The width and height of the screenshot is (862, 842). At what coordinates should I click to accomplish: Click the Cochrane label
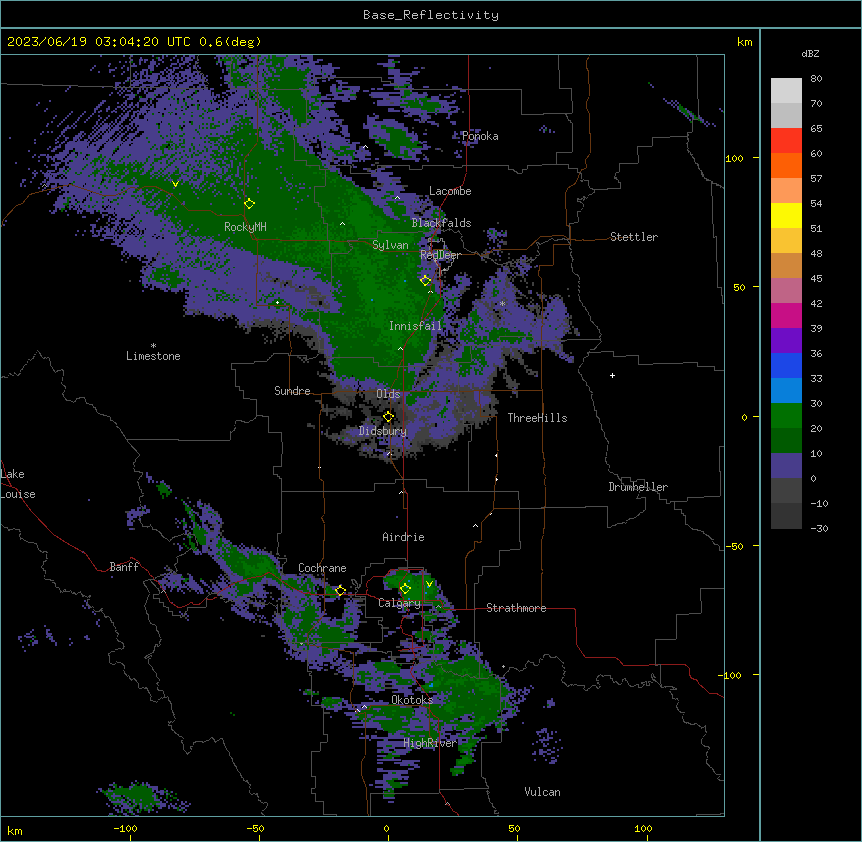pos(322,568)
